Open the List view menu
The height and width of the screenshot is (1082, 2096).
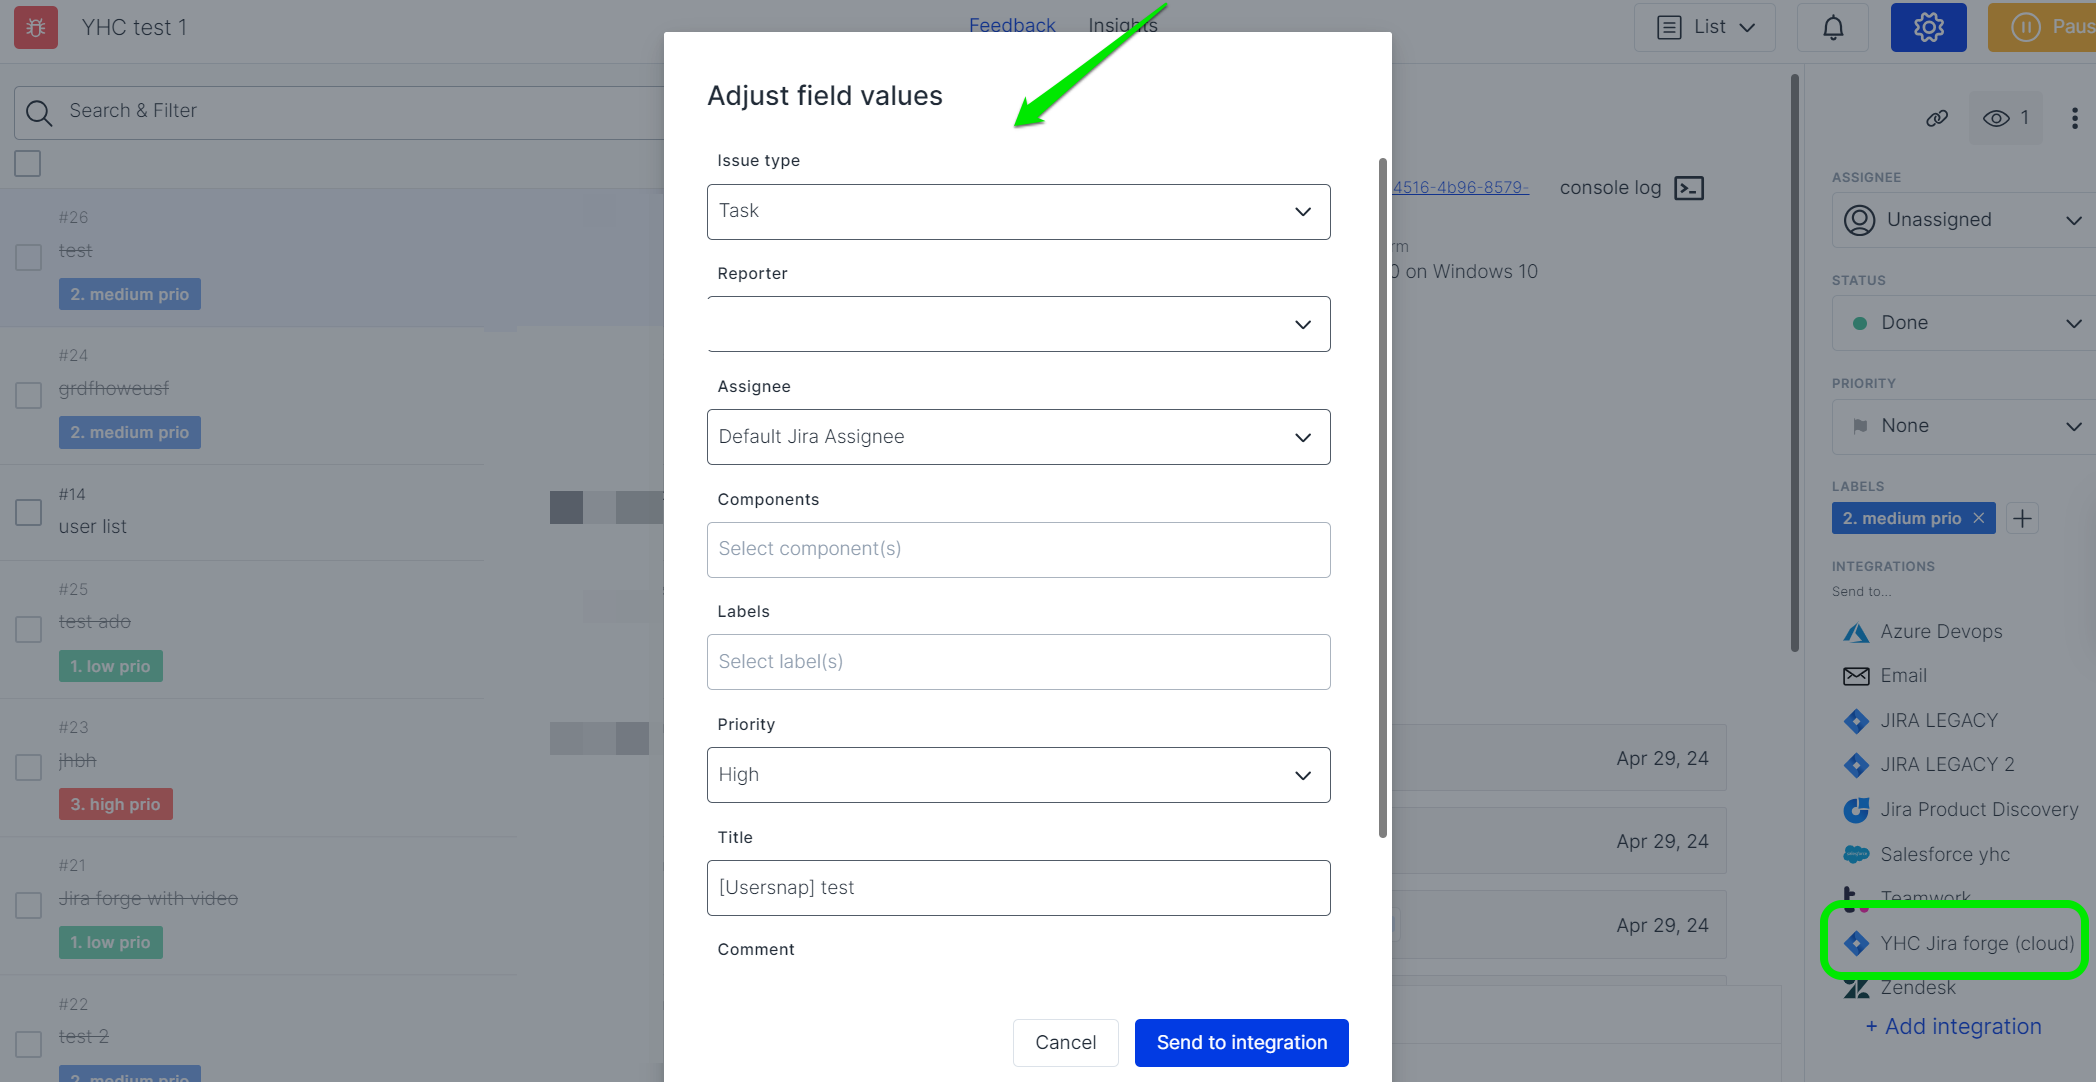[x=1705, y=28]
